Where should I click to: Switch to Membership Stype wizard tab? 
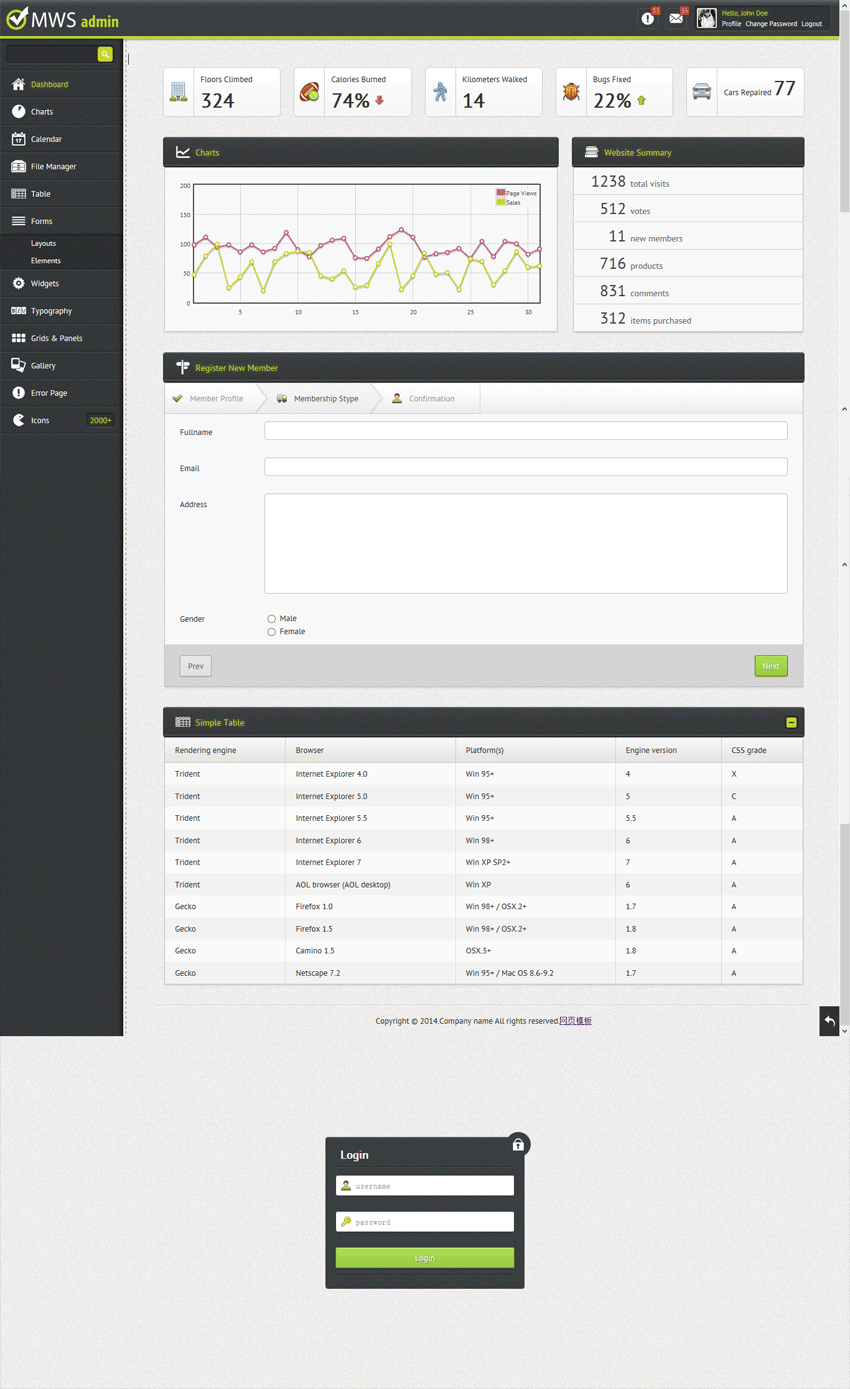tap(325, 399)
